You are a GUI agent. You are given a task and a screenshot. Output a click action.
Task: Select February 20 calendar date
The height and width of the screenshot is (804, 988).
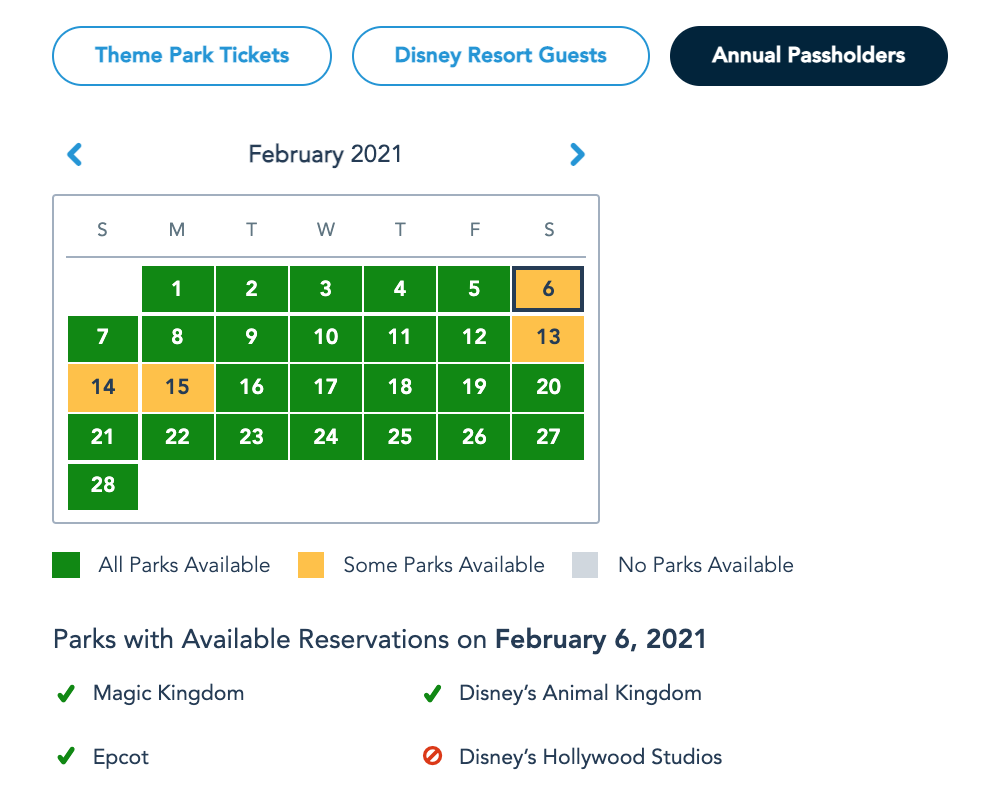[x=548, y=387]
